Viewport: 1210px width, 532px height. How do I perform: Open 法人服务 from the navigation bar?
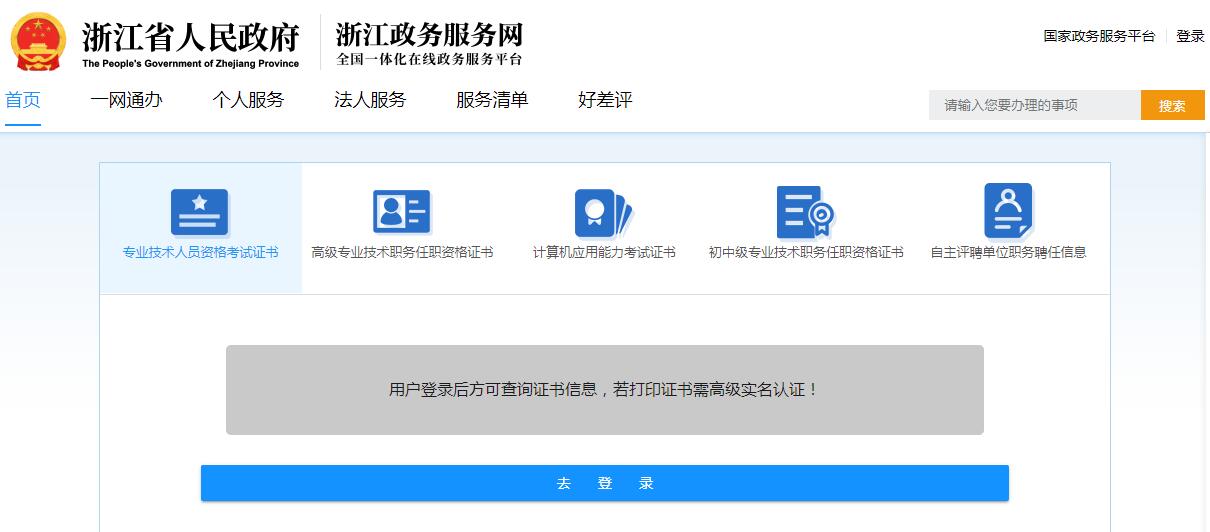(x=370, y=100)
